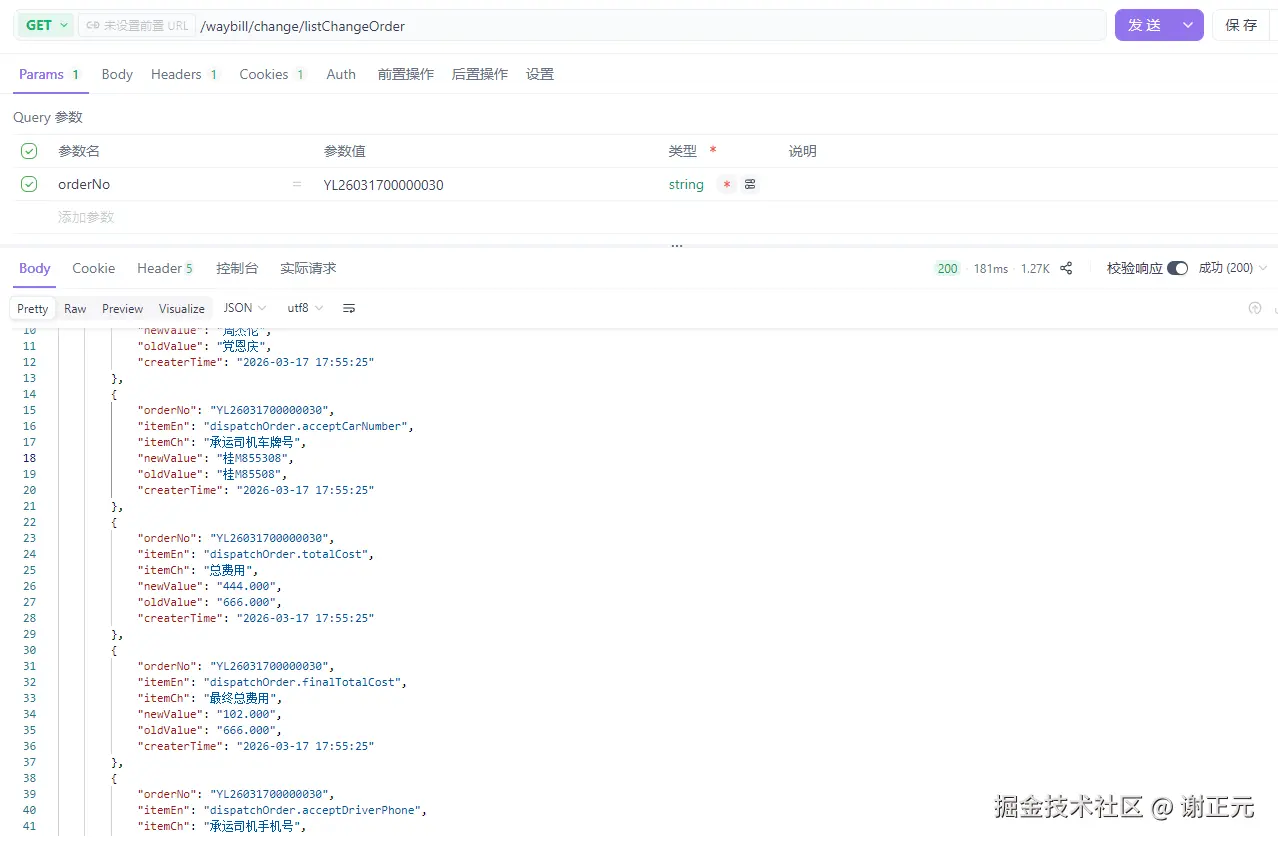Open the 实际请求 tab
This screenshot has width=1278, height=844.
click(x=308, y=268)
